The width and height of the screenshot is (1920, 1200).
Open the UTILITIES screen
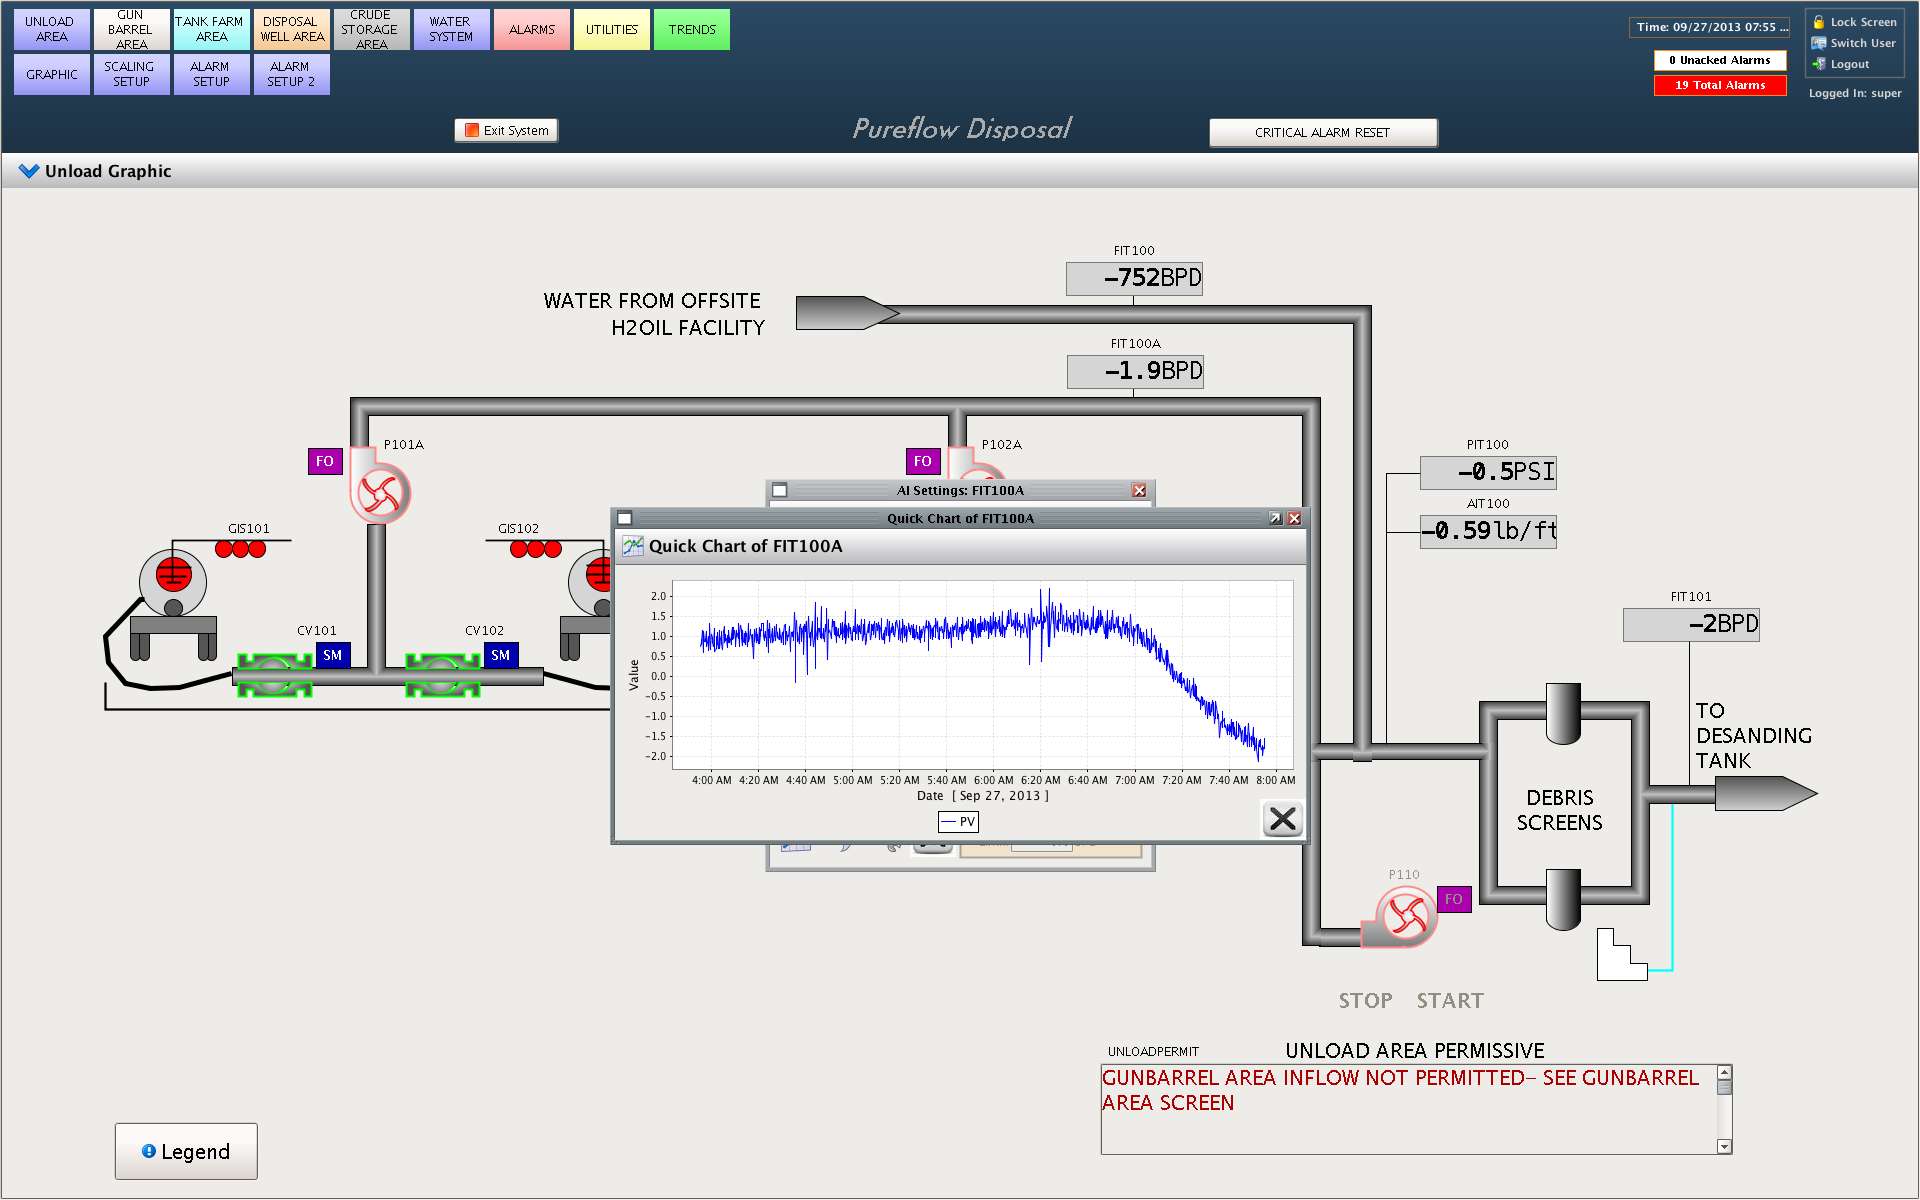click(612, 29)
